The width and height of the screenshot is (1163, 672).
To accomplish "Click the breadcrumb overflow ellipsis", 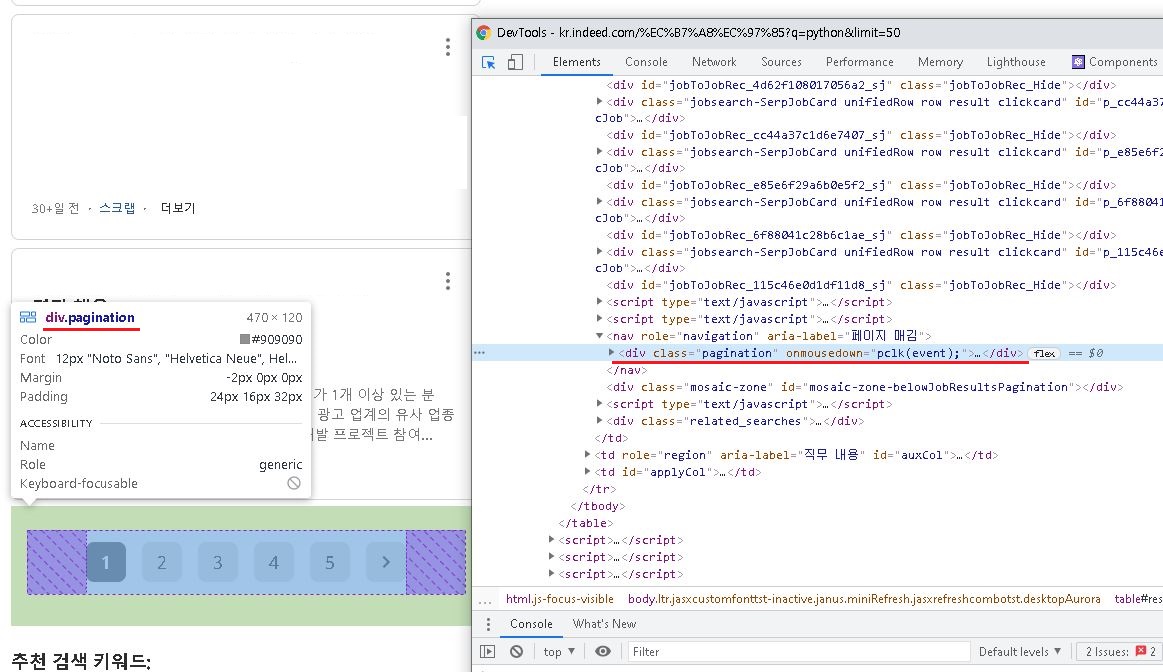I will point(485,599).
